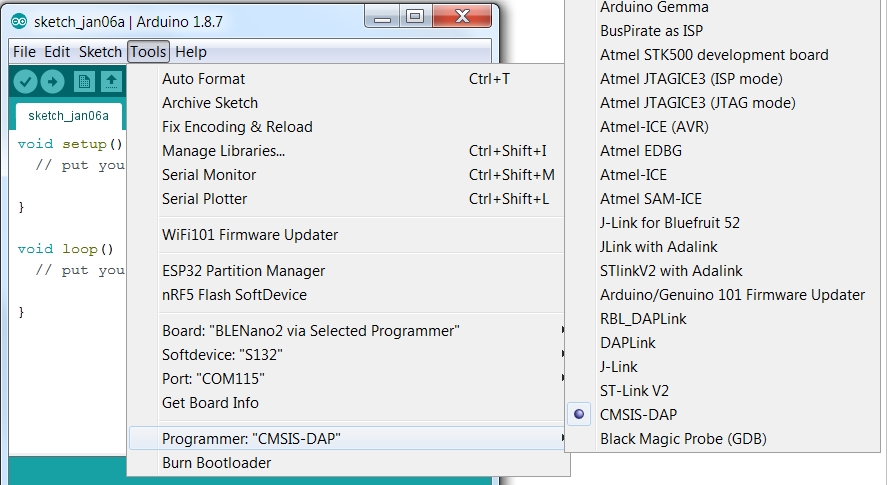Image resolution: width=887 pixels, height=485 pixels.
Task: Close the Tools menu from menu bar
Action: click(x=148, y=52)
